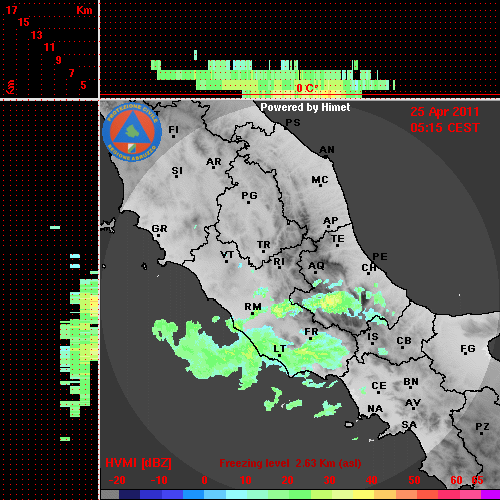Click the PS city label

point(293,123)
